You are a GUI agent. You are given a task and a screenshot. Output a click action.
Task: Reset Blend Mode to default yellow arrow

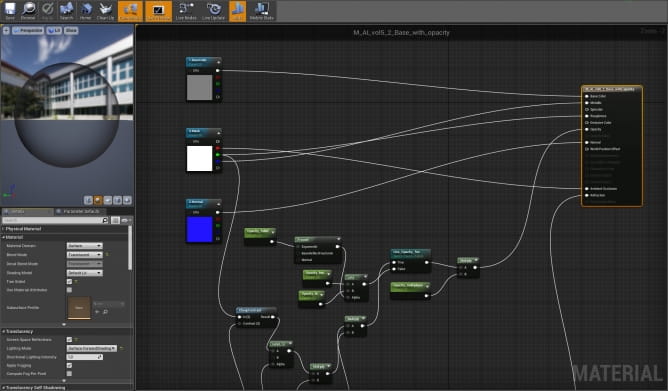pos(107,255)
